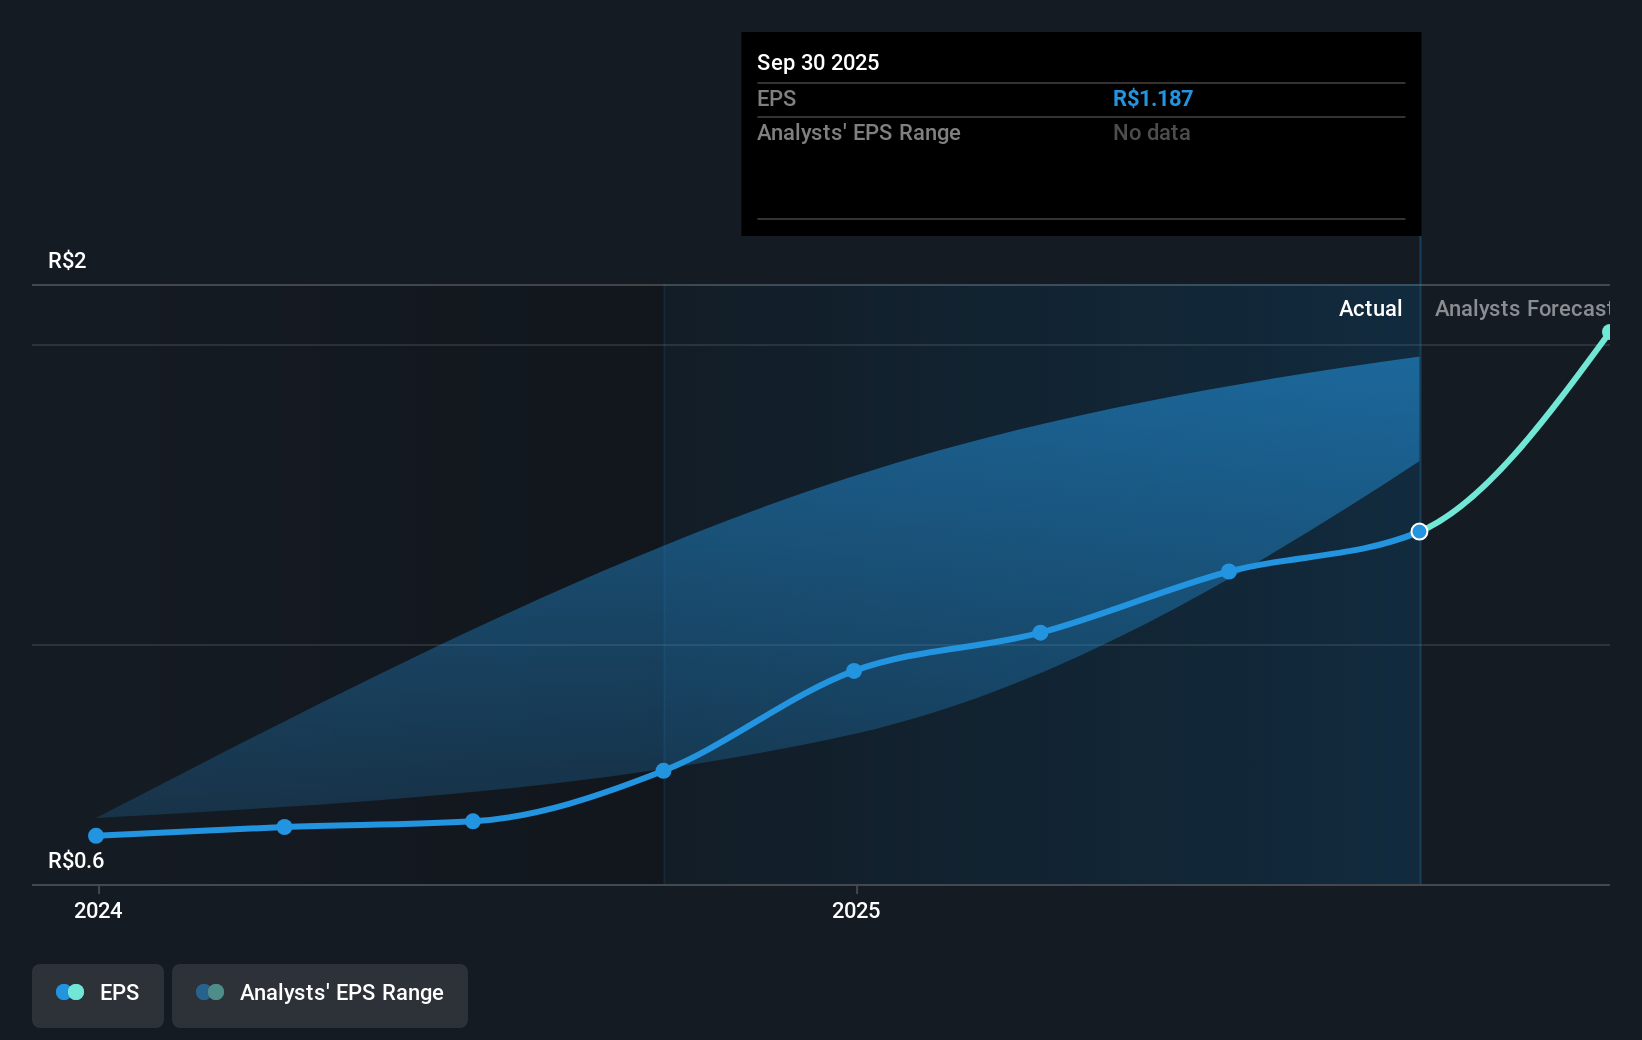Toggle the EPS series visibility in the legend
Viewport: 1642px width, 1040px height.
(x=97, y=995)
